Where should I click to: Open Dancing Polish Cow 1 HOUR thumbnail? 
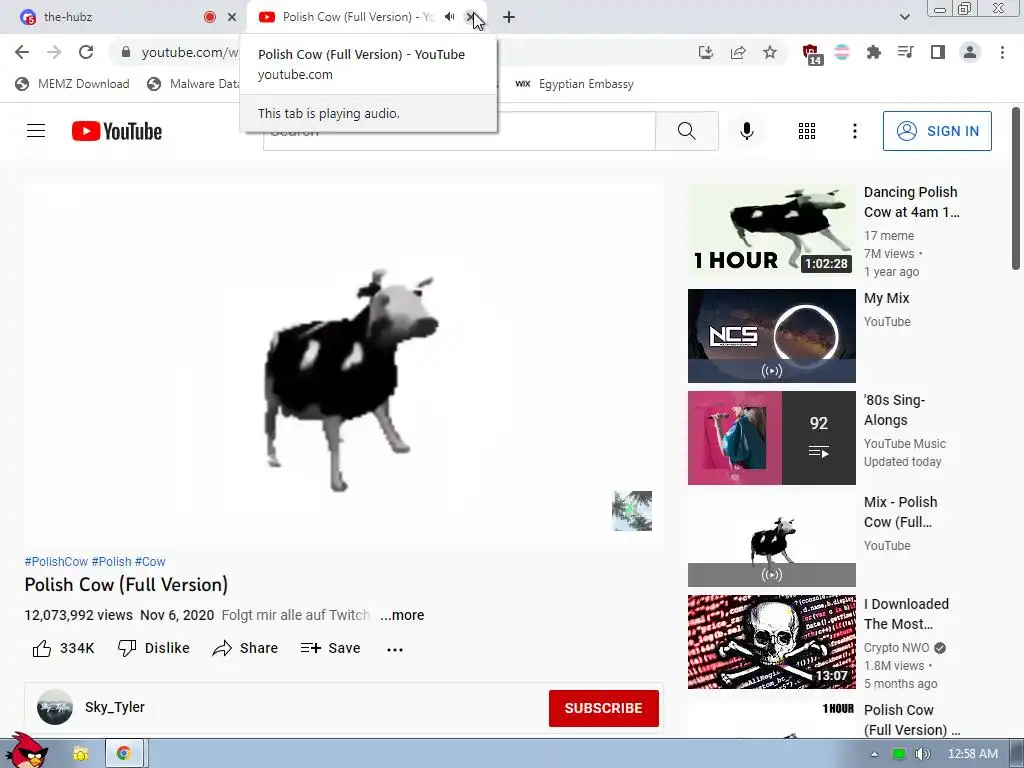pyautogui.click(x=771, y=230)
